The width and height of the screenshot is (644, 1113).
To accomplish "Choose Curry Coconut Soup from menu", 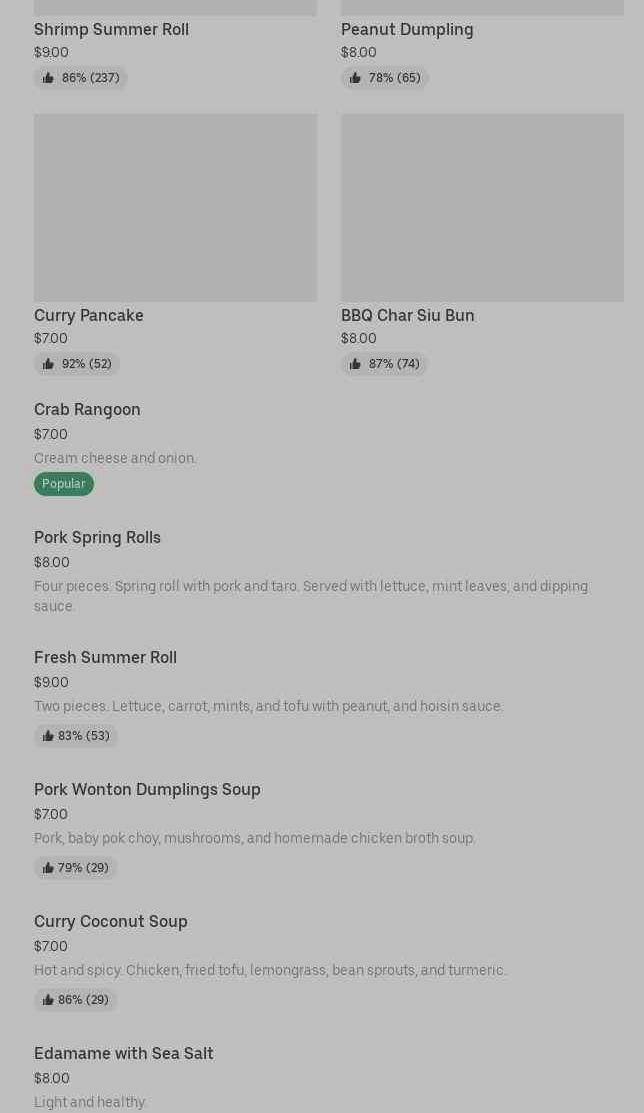I will click(x=110, y=922).
